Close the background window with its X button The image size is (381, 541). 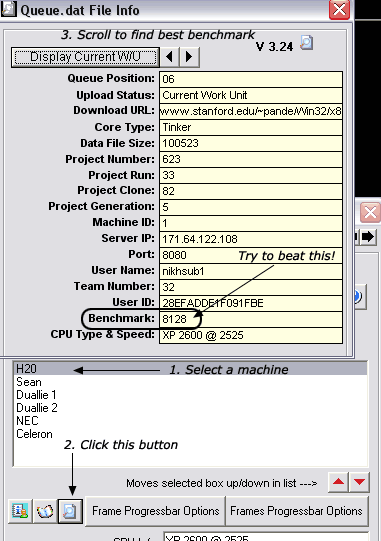click(370, 212)
